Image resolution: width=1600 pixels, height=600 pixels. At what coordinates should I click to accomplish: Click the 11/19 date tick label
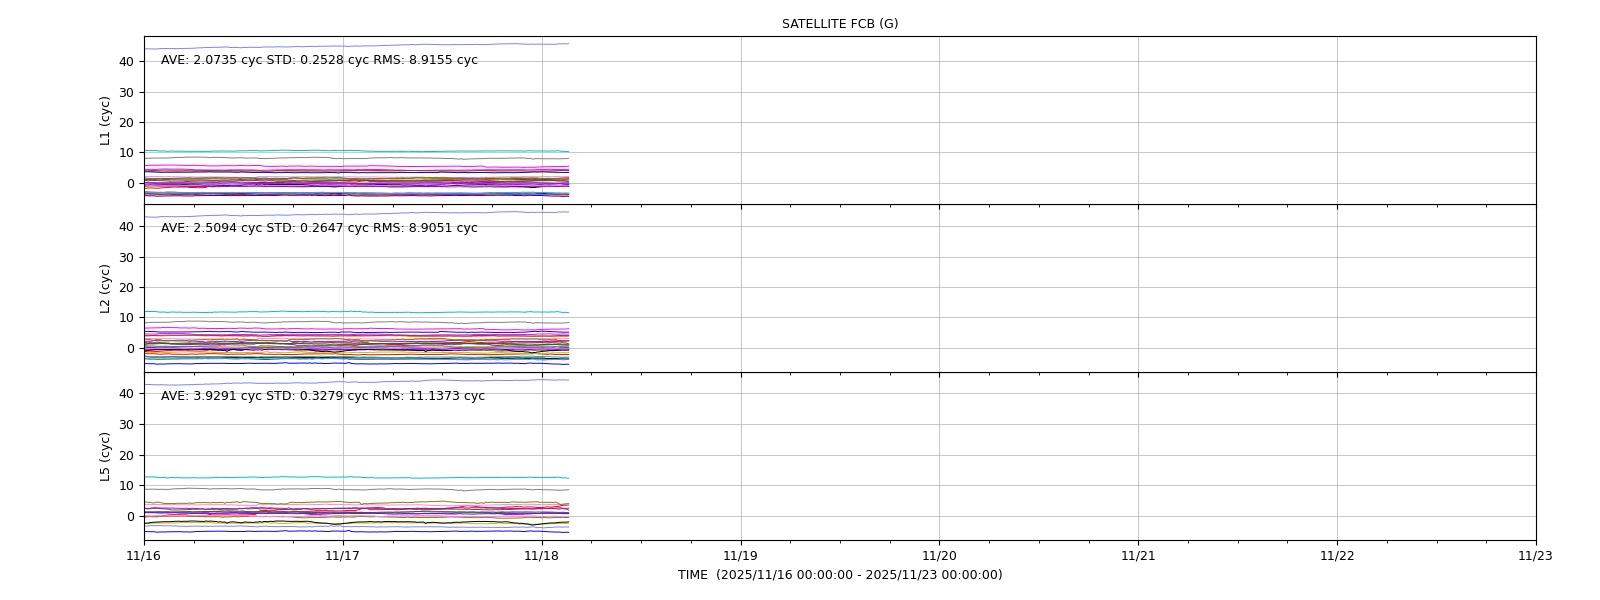click(741, 556)
